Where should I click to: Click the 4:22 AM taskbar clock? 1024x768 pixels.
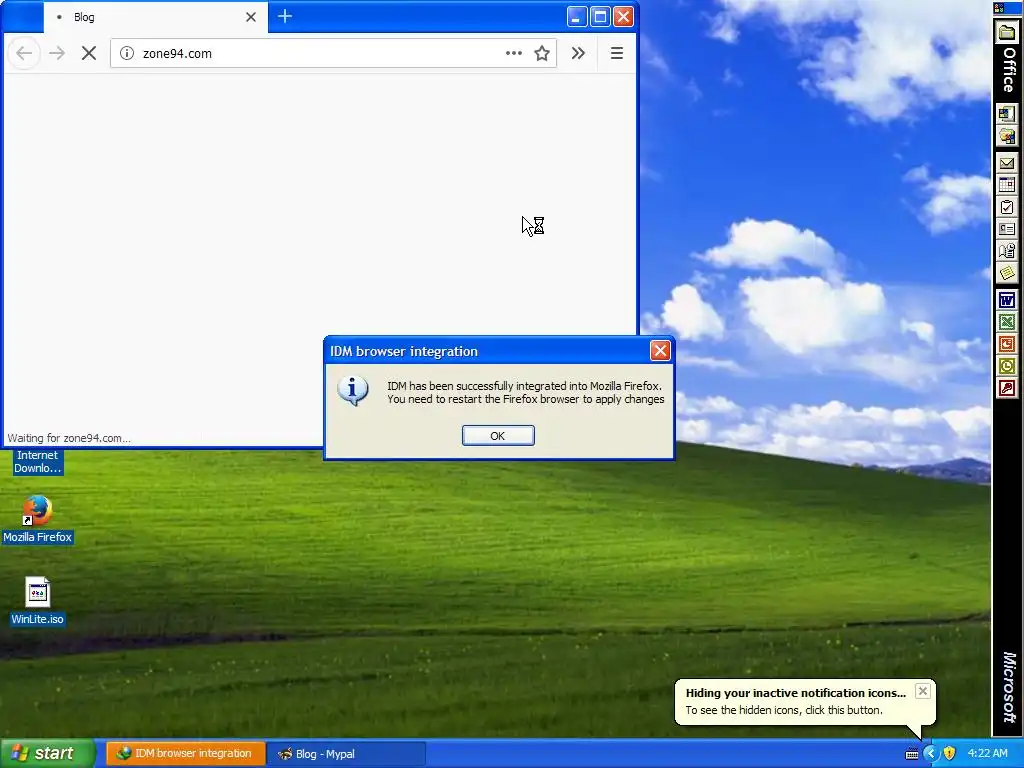pyautogui.click(x=987, y=754)
